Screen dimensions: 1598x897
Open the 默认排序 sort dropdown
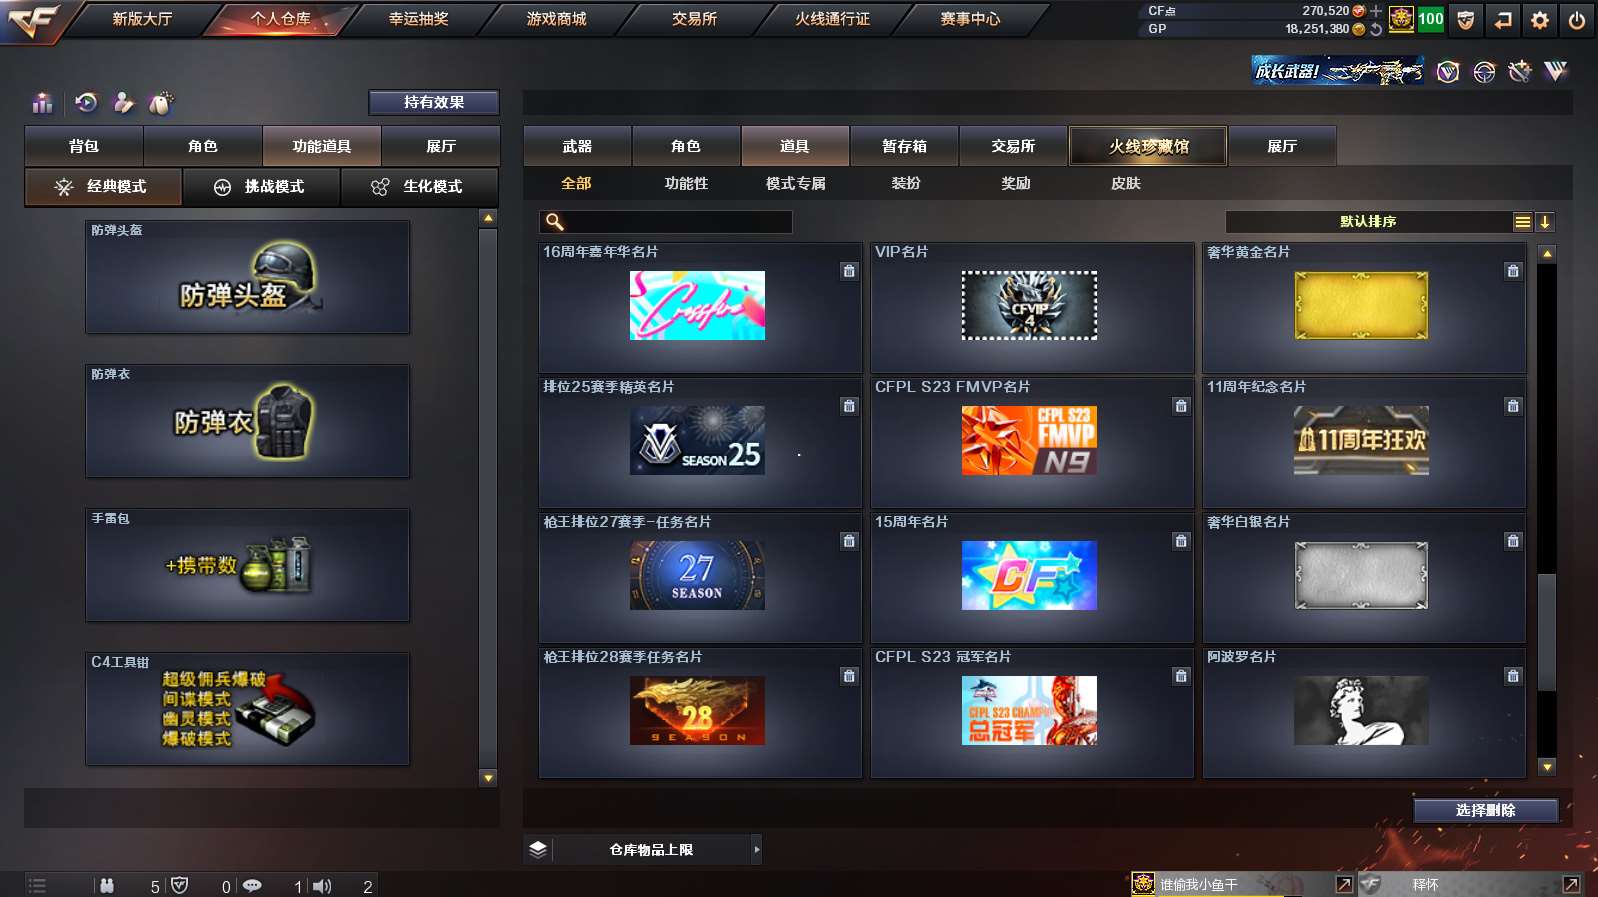tap(1368, 222)
